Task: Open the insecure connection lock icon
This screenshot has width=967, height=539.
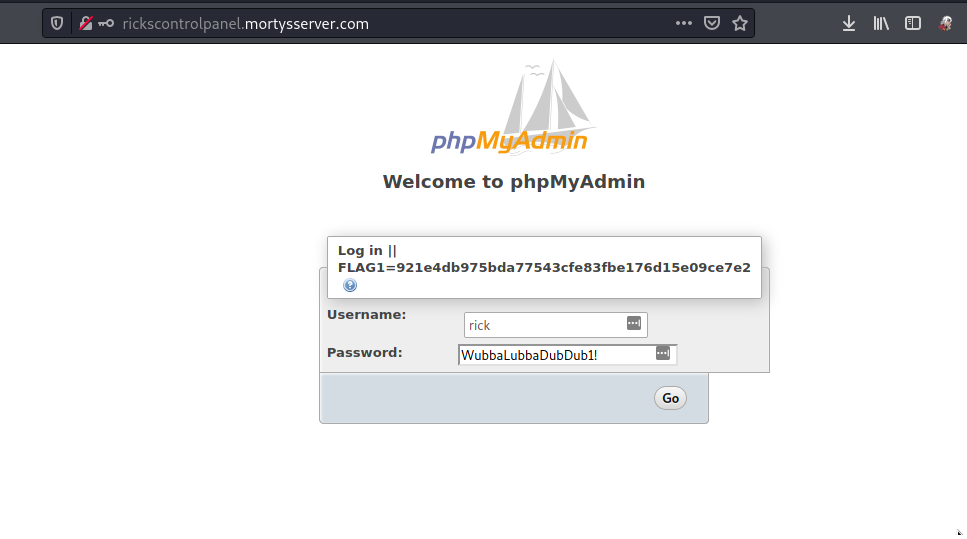Action: tap(86, 23)
